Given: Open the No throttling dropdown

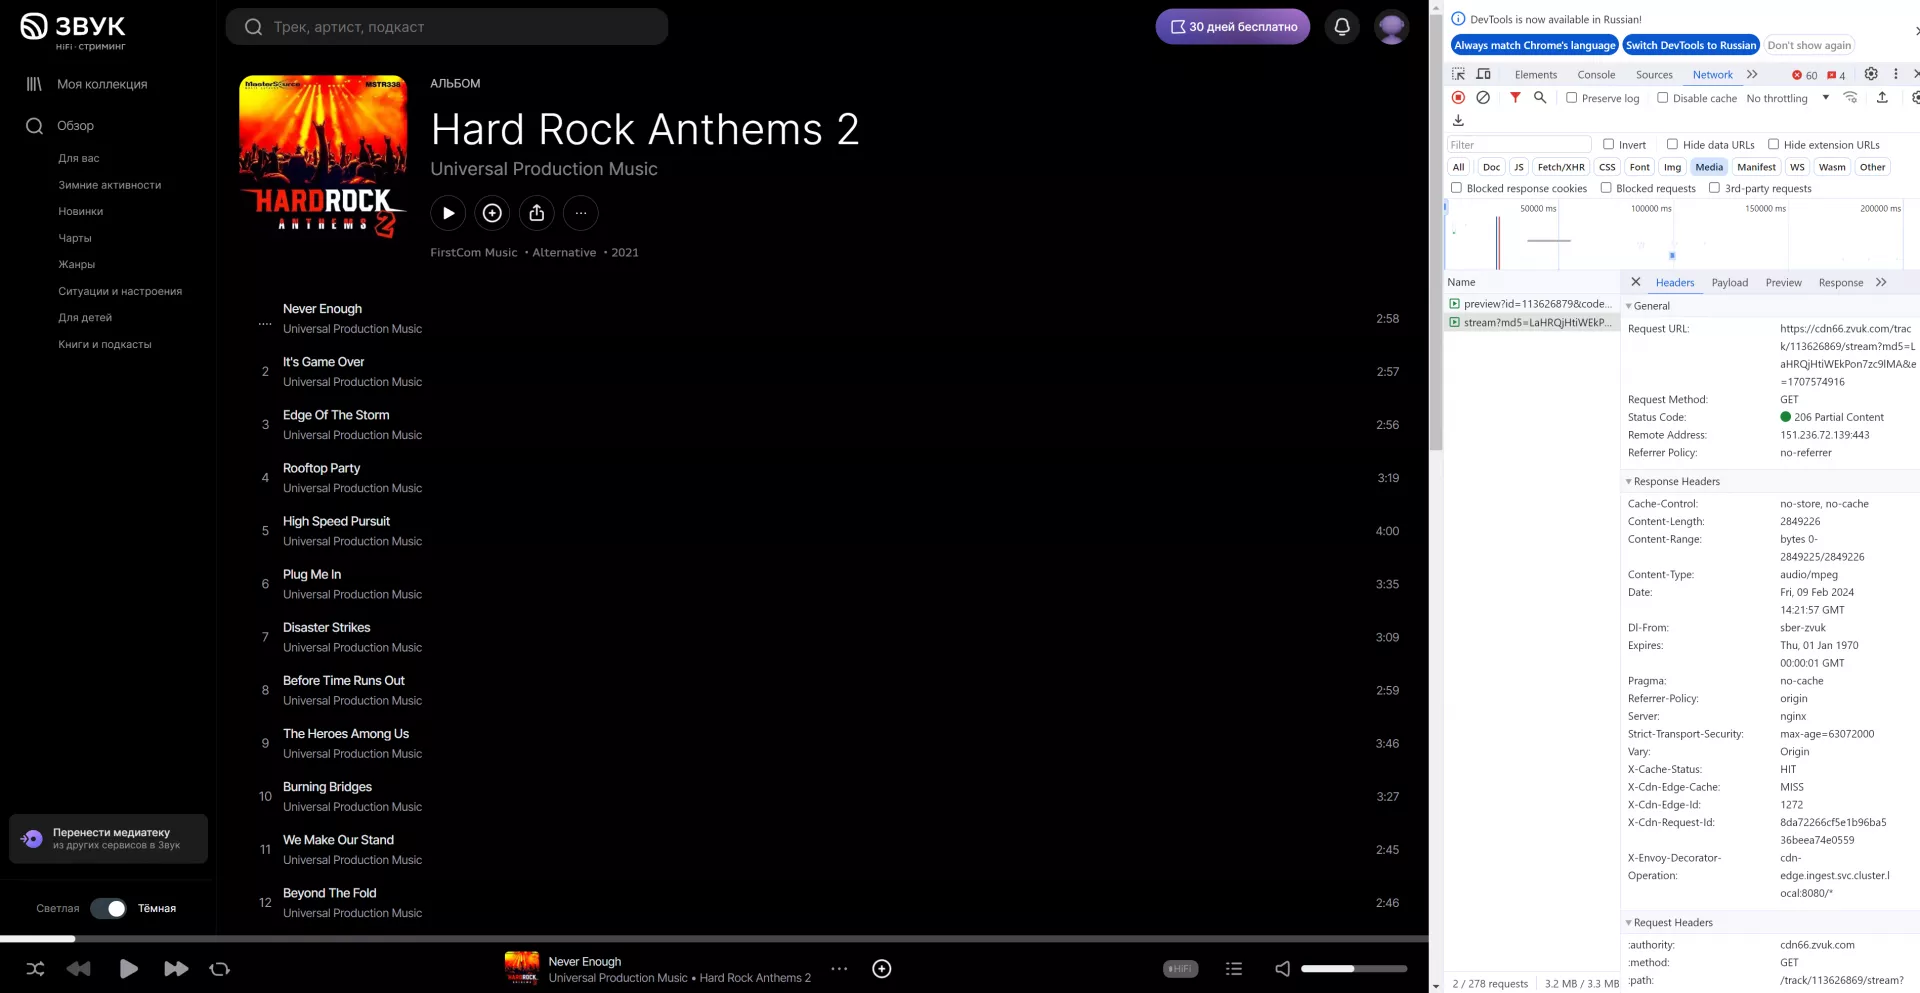Looking at the screenshot, I should coord(1788,98).
